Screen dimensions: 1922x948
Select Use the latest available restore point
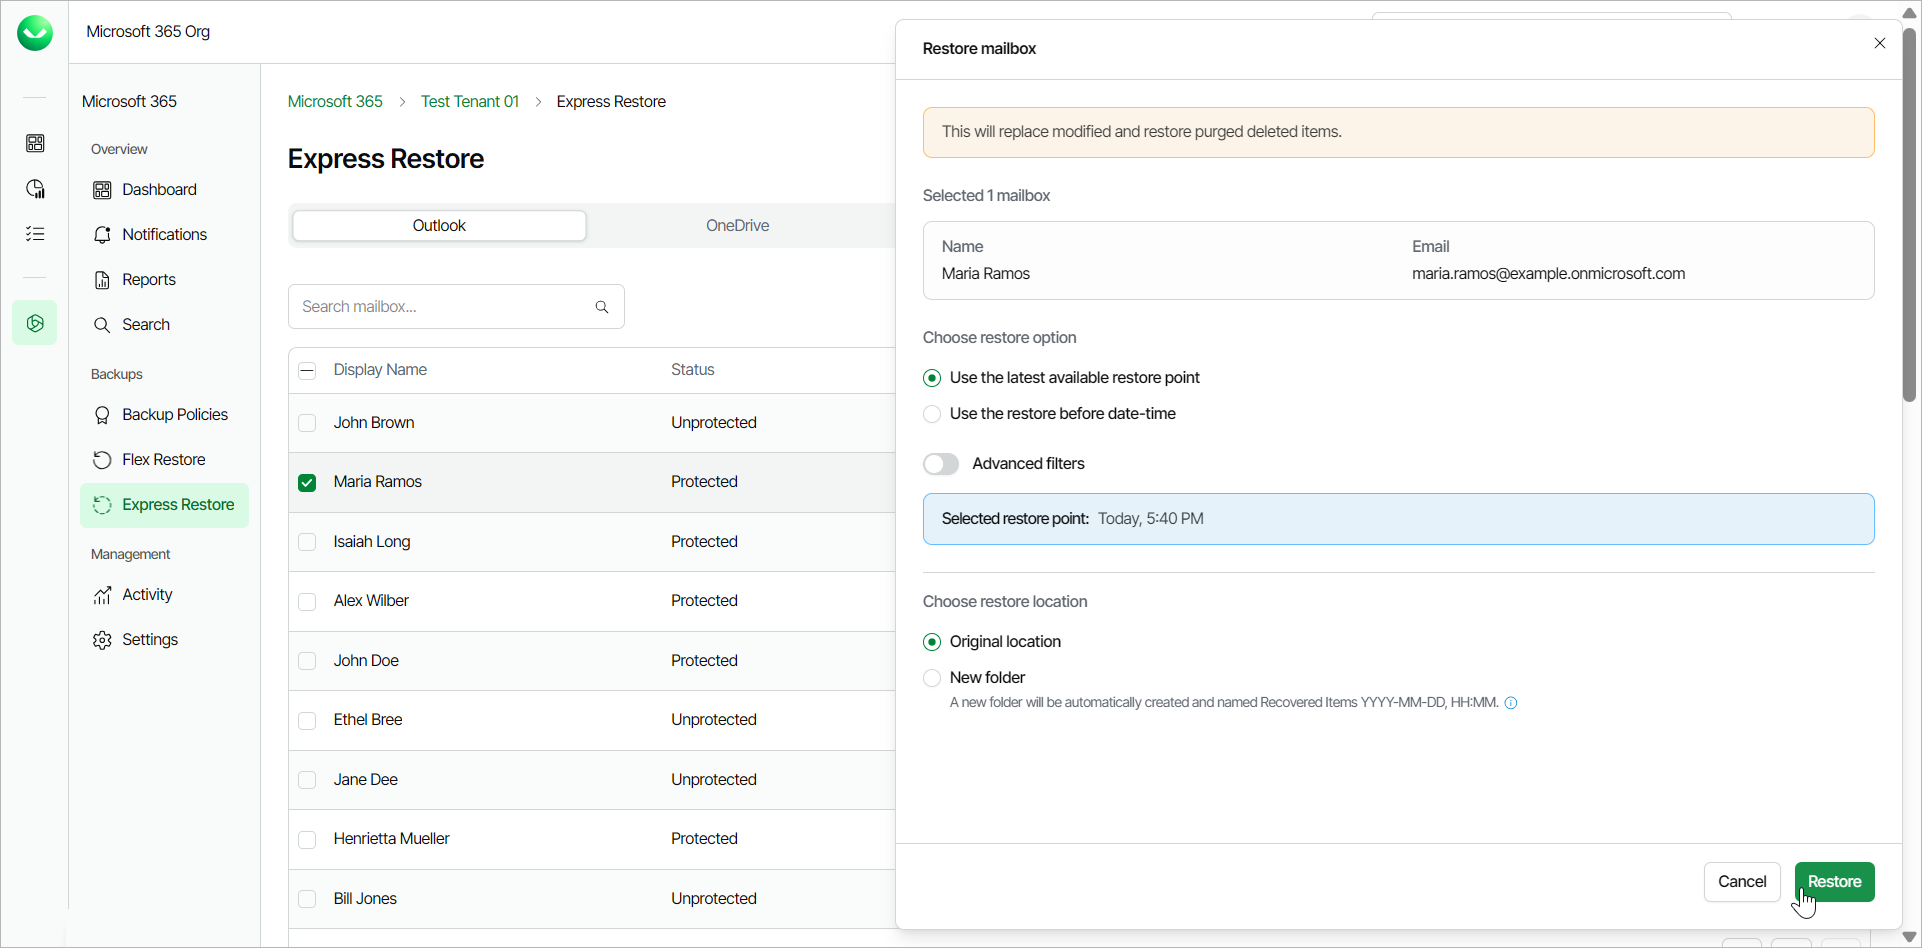point(932,378)
